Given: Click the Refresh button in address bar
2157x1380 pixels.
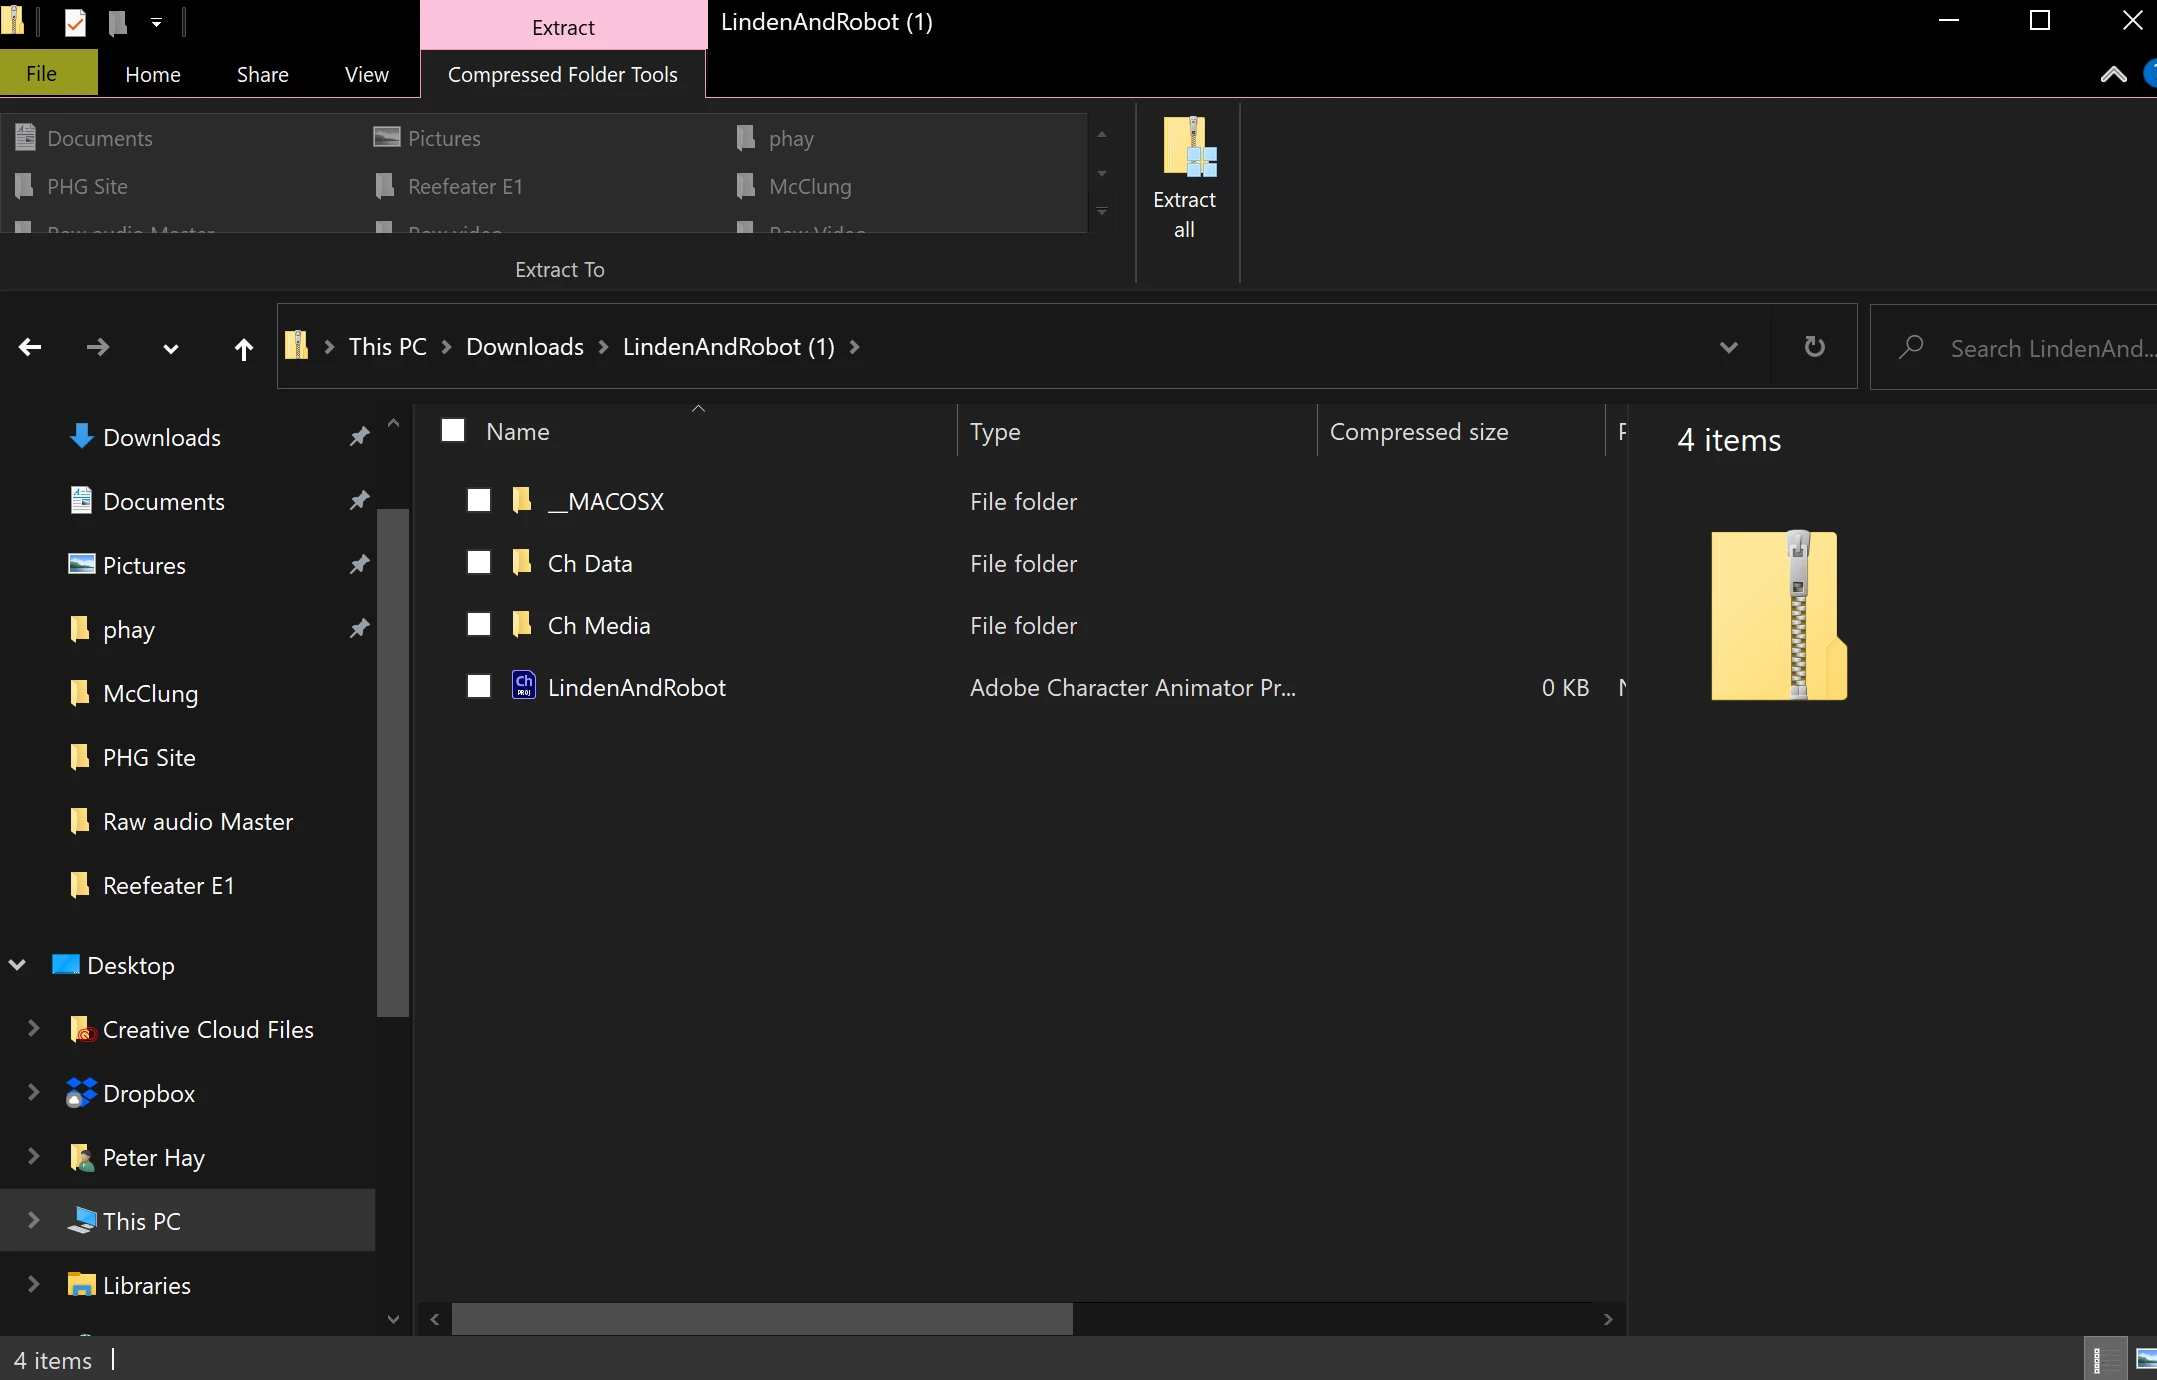Looking at the screenshot, I should tap(1814, 347).
